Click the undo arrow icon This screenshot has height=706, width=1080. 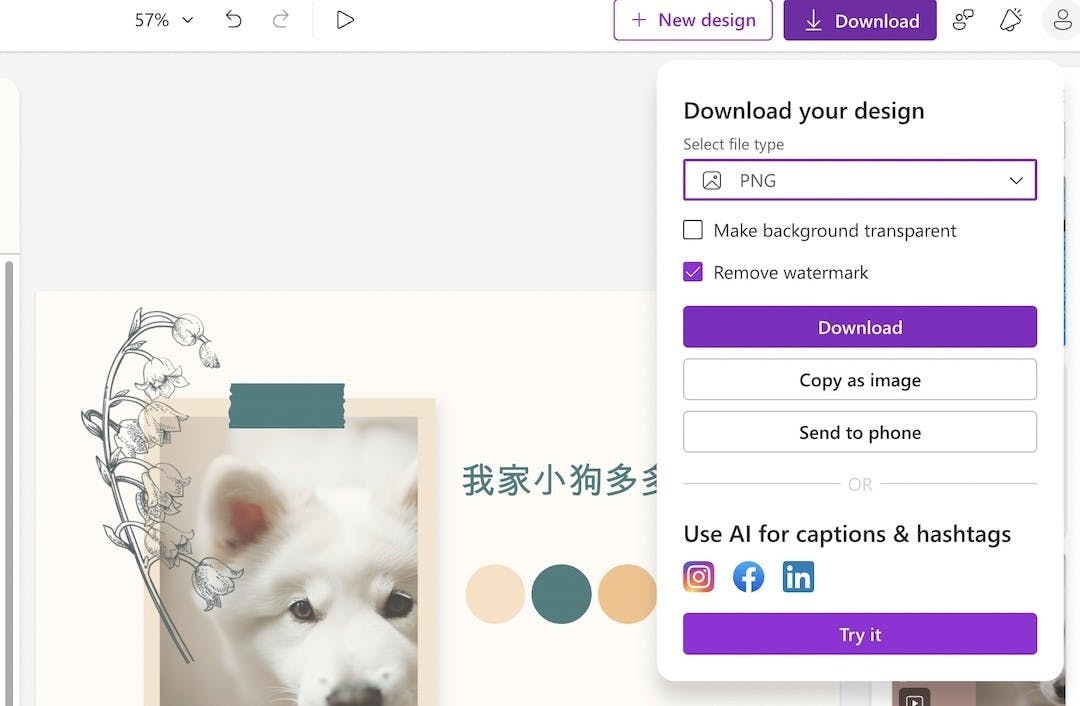coord(234,20)
